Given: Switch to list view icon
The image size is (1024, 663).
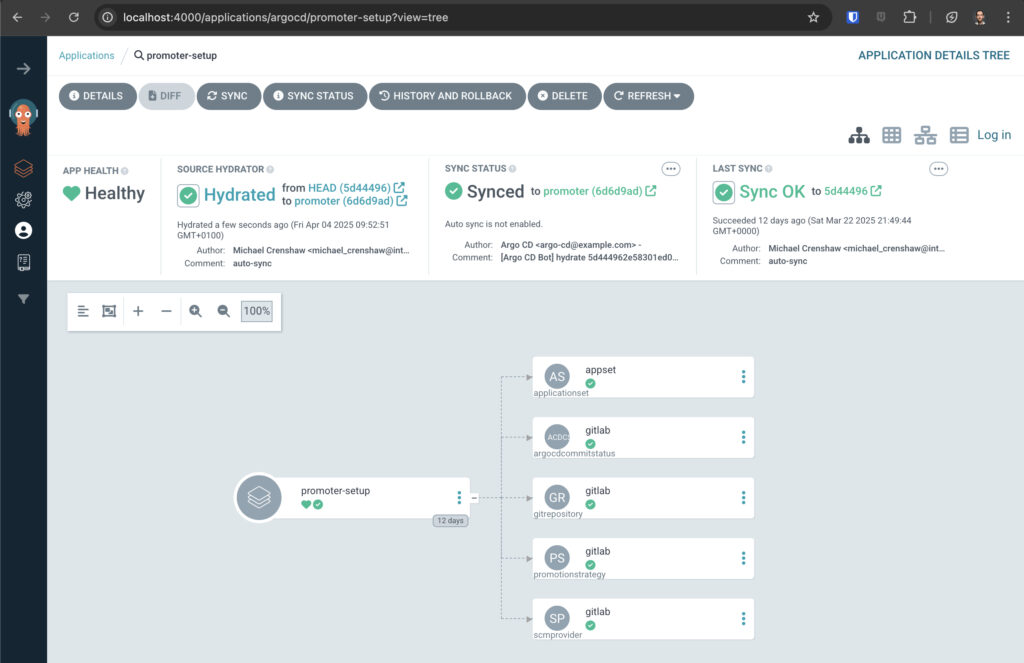Looking at the screenshot, I should click(x=959, y=135).
